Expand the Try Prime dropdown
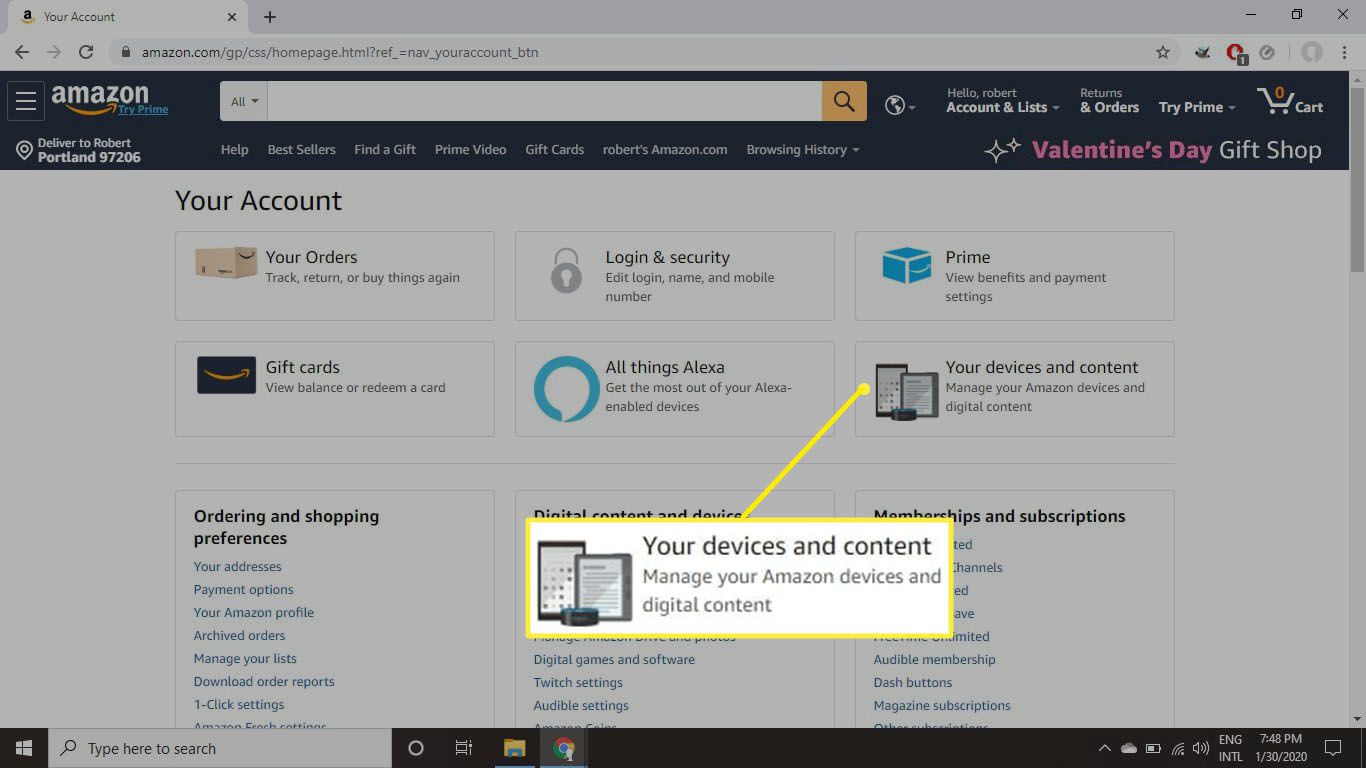 (1197, 107)
